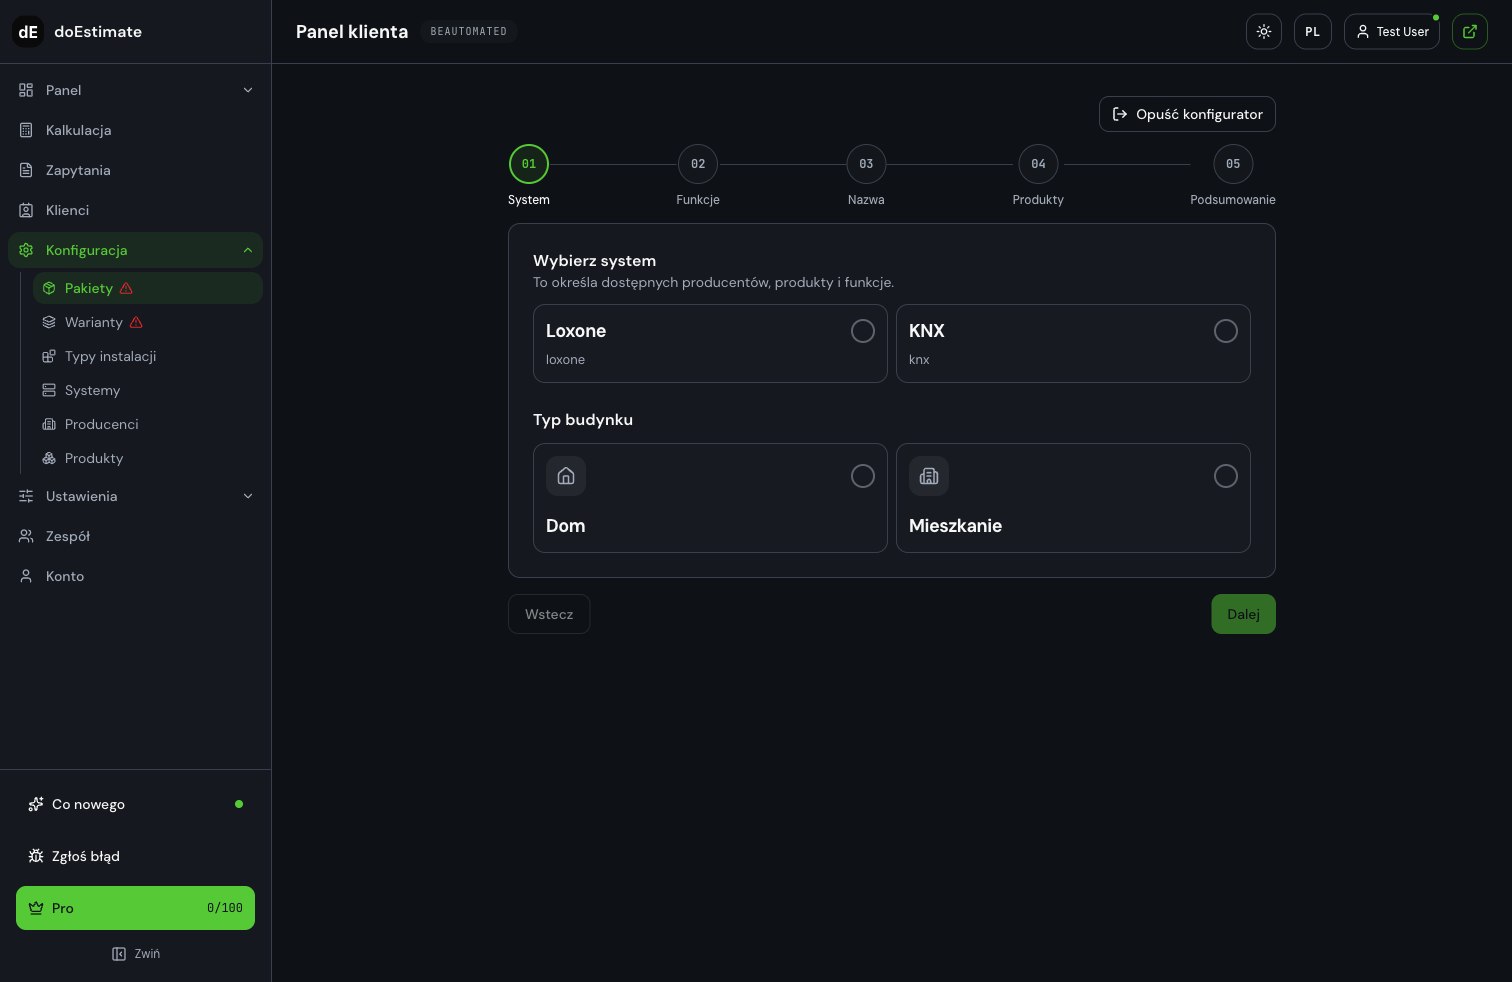Click the Wstecz button

[549, 614]
